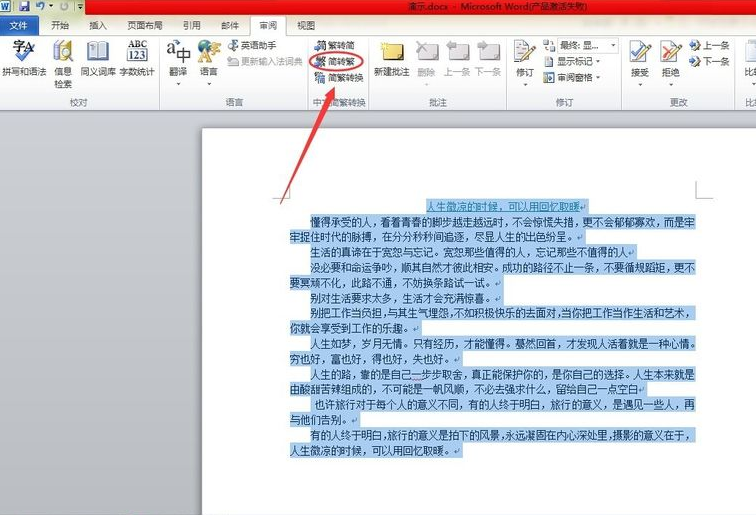Image resolution: width=756 pixels, height=515 pixels.
Task: Switch to the 开始 tab
Action: (x=60, y=26)
